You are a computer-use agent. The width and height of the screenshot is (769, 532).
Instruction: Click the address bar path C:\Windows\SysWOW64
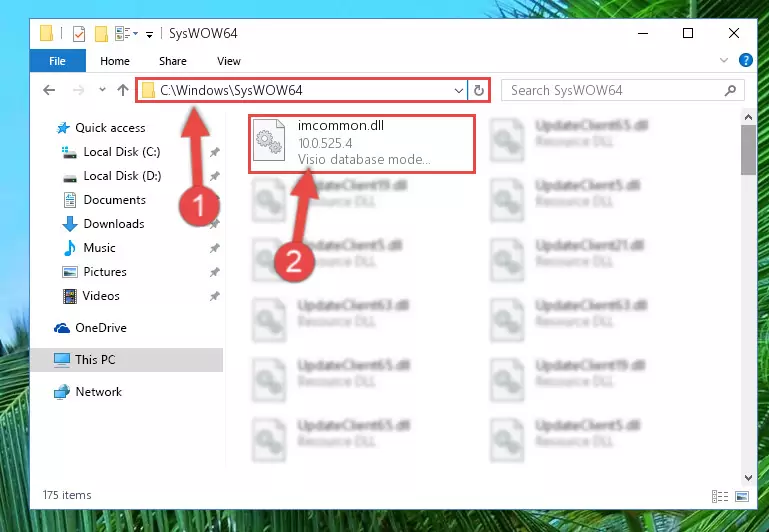231,90
